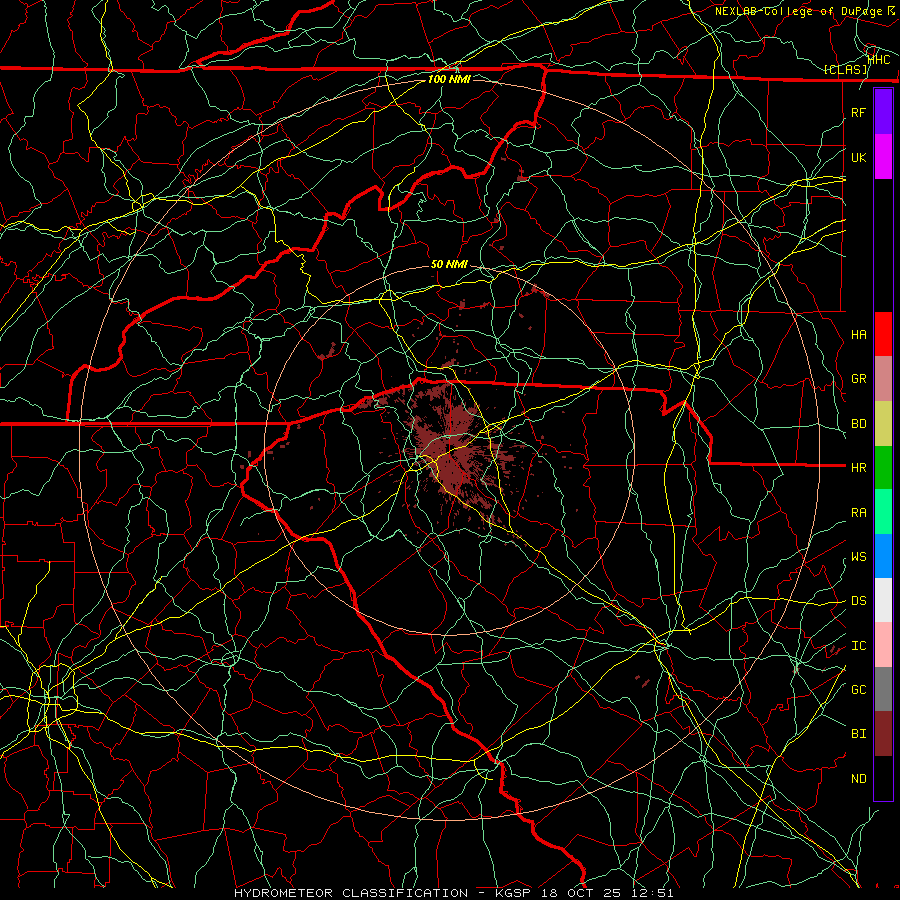Click the 100 NMI range ring label
The image size is (900, 900).
(x=449, y=79)
